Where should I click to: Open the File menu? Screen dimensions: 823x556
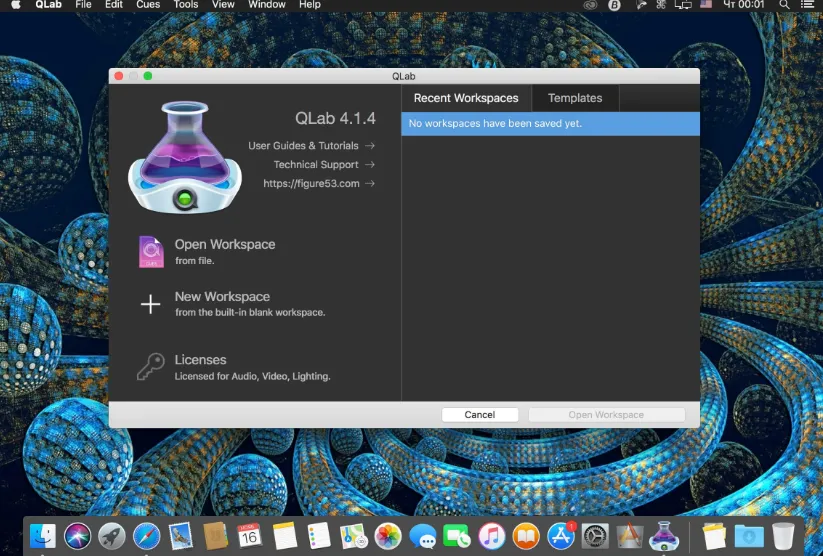(x=83, y=5)
